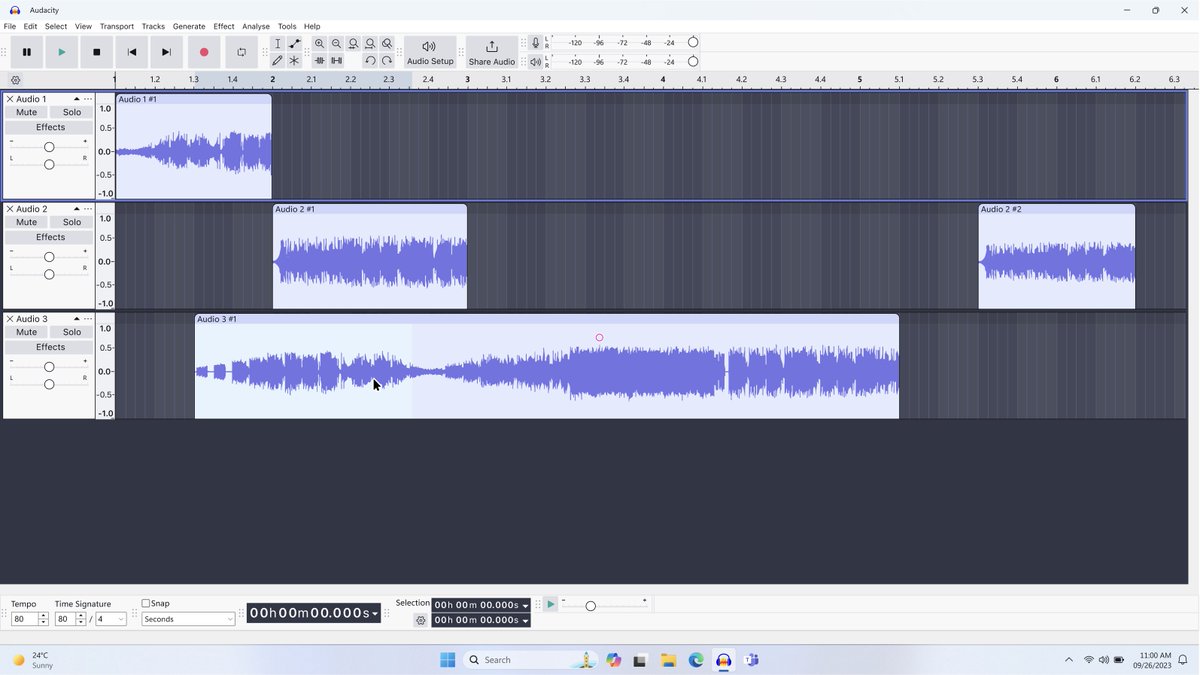This screenshot has height=675, width=1200.
Task: Select the Selection (I-beam) tool
Action: 277,44
